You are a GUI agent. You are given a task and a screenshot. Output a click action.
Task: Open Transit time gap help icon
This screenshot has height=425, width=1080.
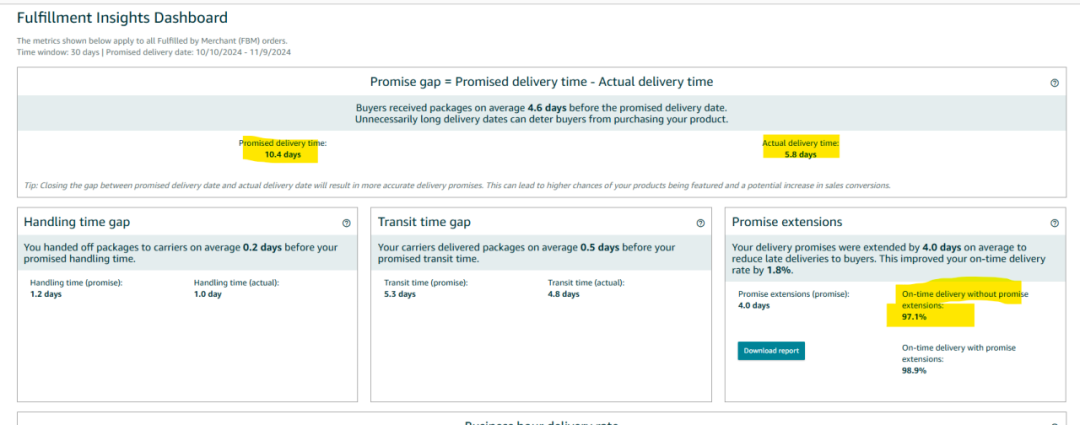[x=700, y=223]
